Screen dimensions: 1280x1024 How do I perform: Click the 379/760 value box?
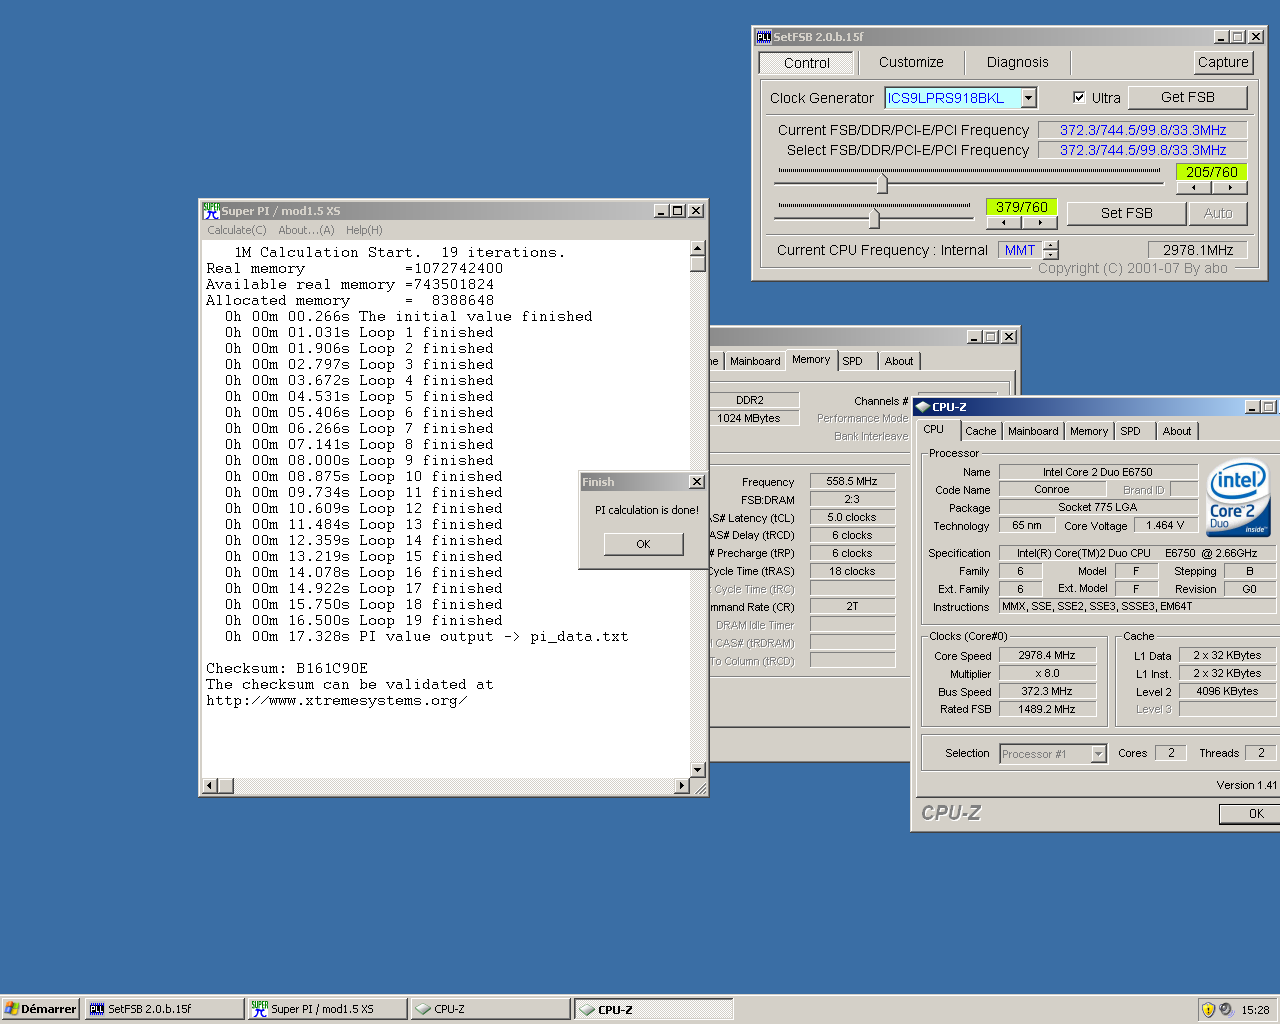click(x=1022, y=207)
